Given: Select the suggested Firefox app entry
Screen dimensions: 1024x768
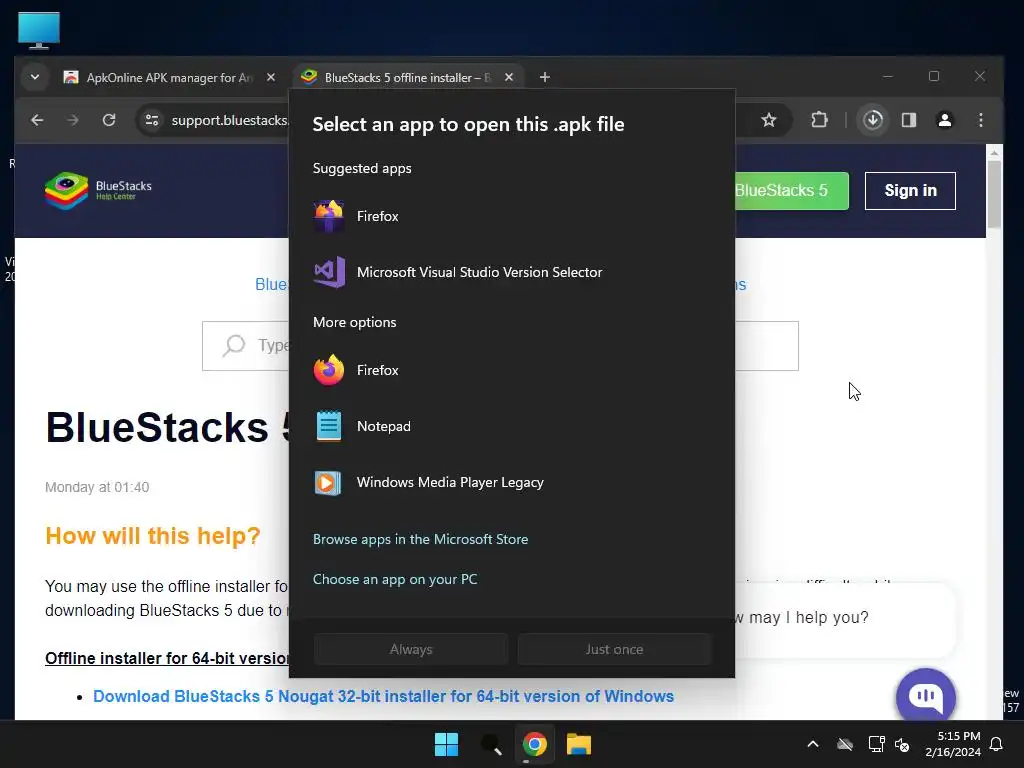Looking at the screenshot, I should [511, 216].
